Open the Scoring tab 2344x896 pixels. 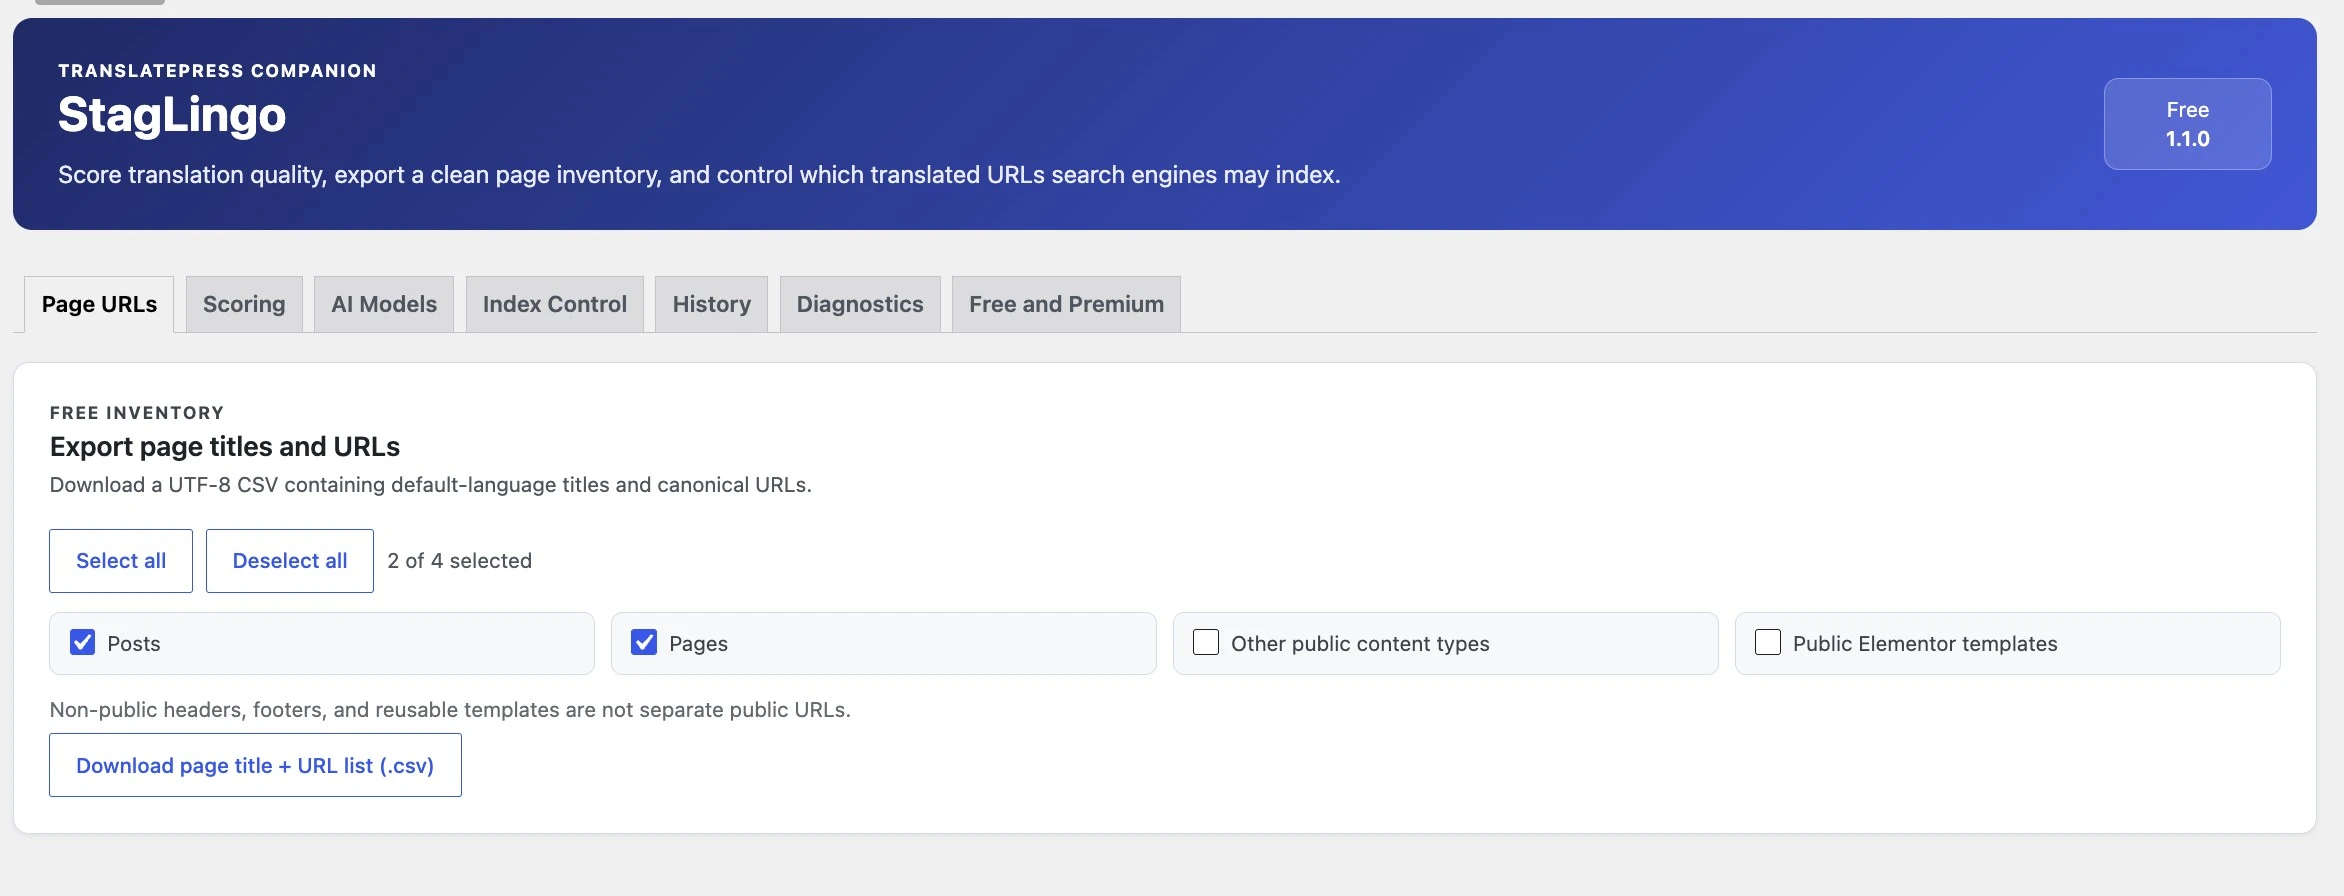[x=244, y=304]
